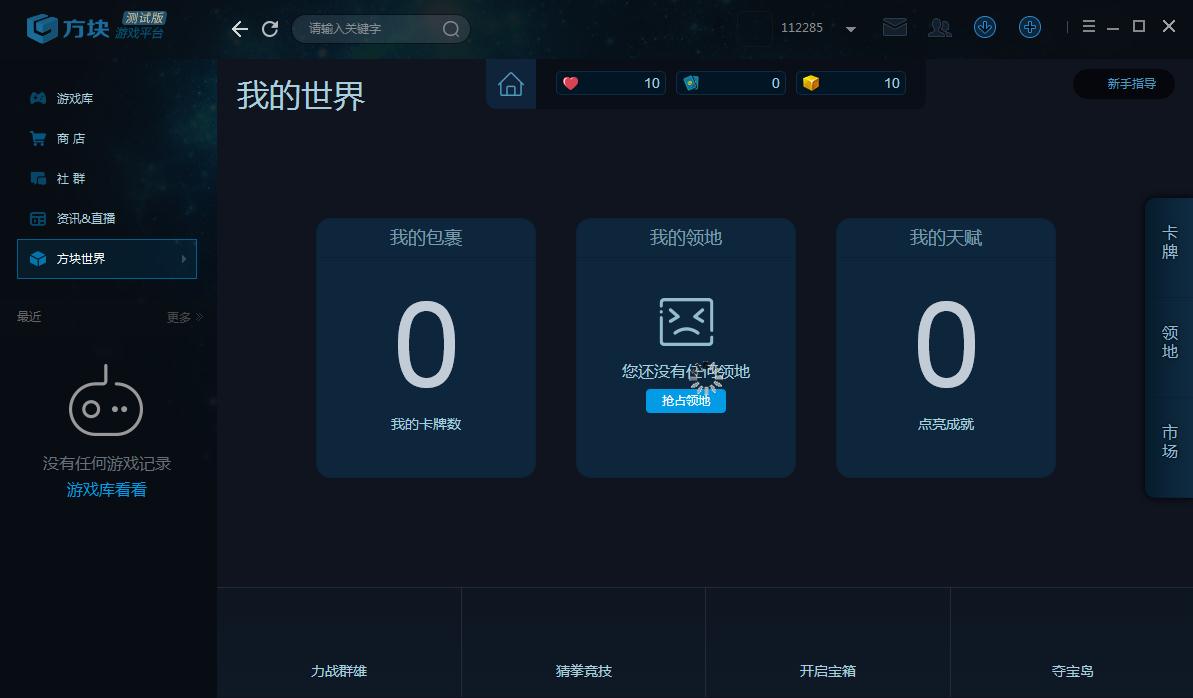Screen dimensions: 1193x698
Task: Switch to the 市场 side tab
Action: click(x=1169, y=441)
